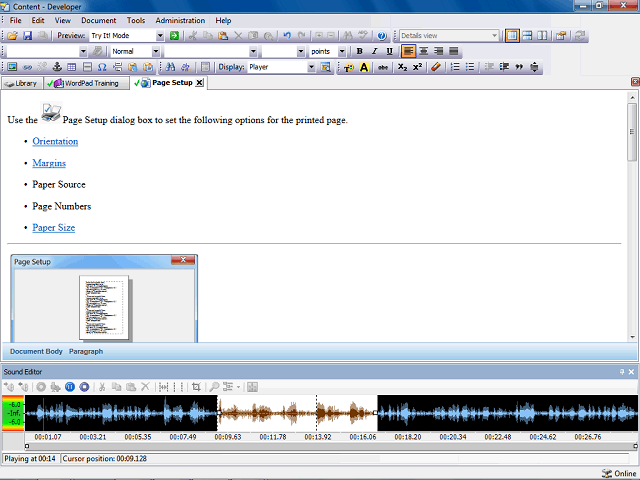Image resolution: width=640 pixels, height=480 pixels.
Task: Open view properties icon next to split views
Action: [x=561, y=36]
